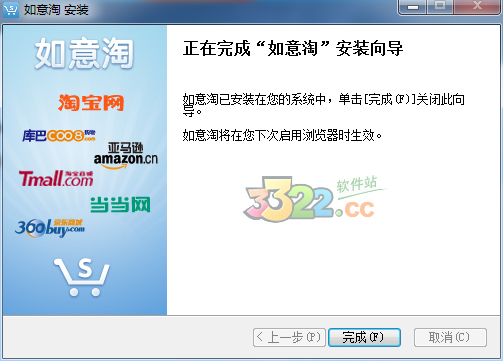Click the Tmall.com logo
Viewport: 503px width, 361px height.
tap(56, 178)
